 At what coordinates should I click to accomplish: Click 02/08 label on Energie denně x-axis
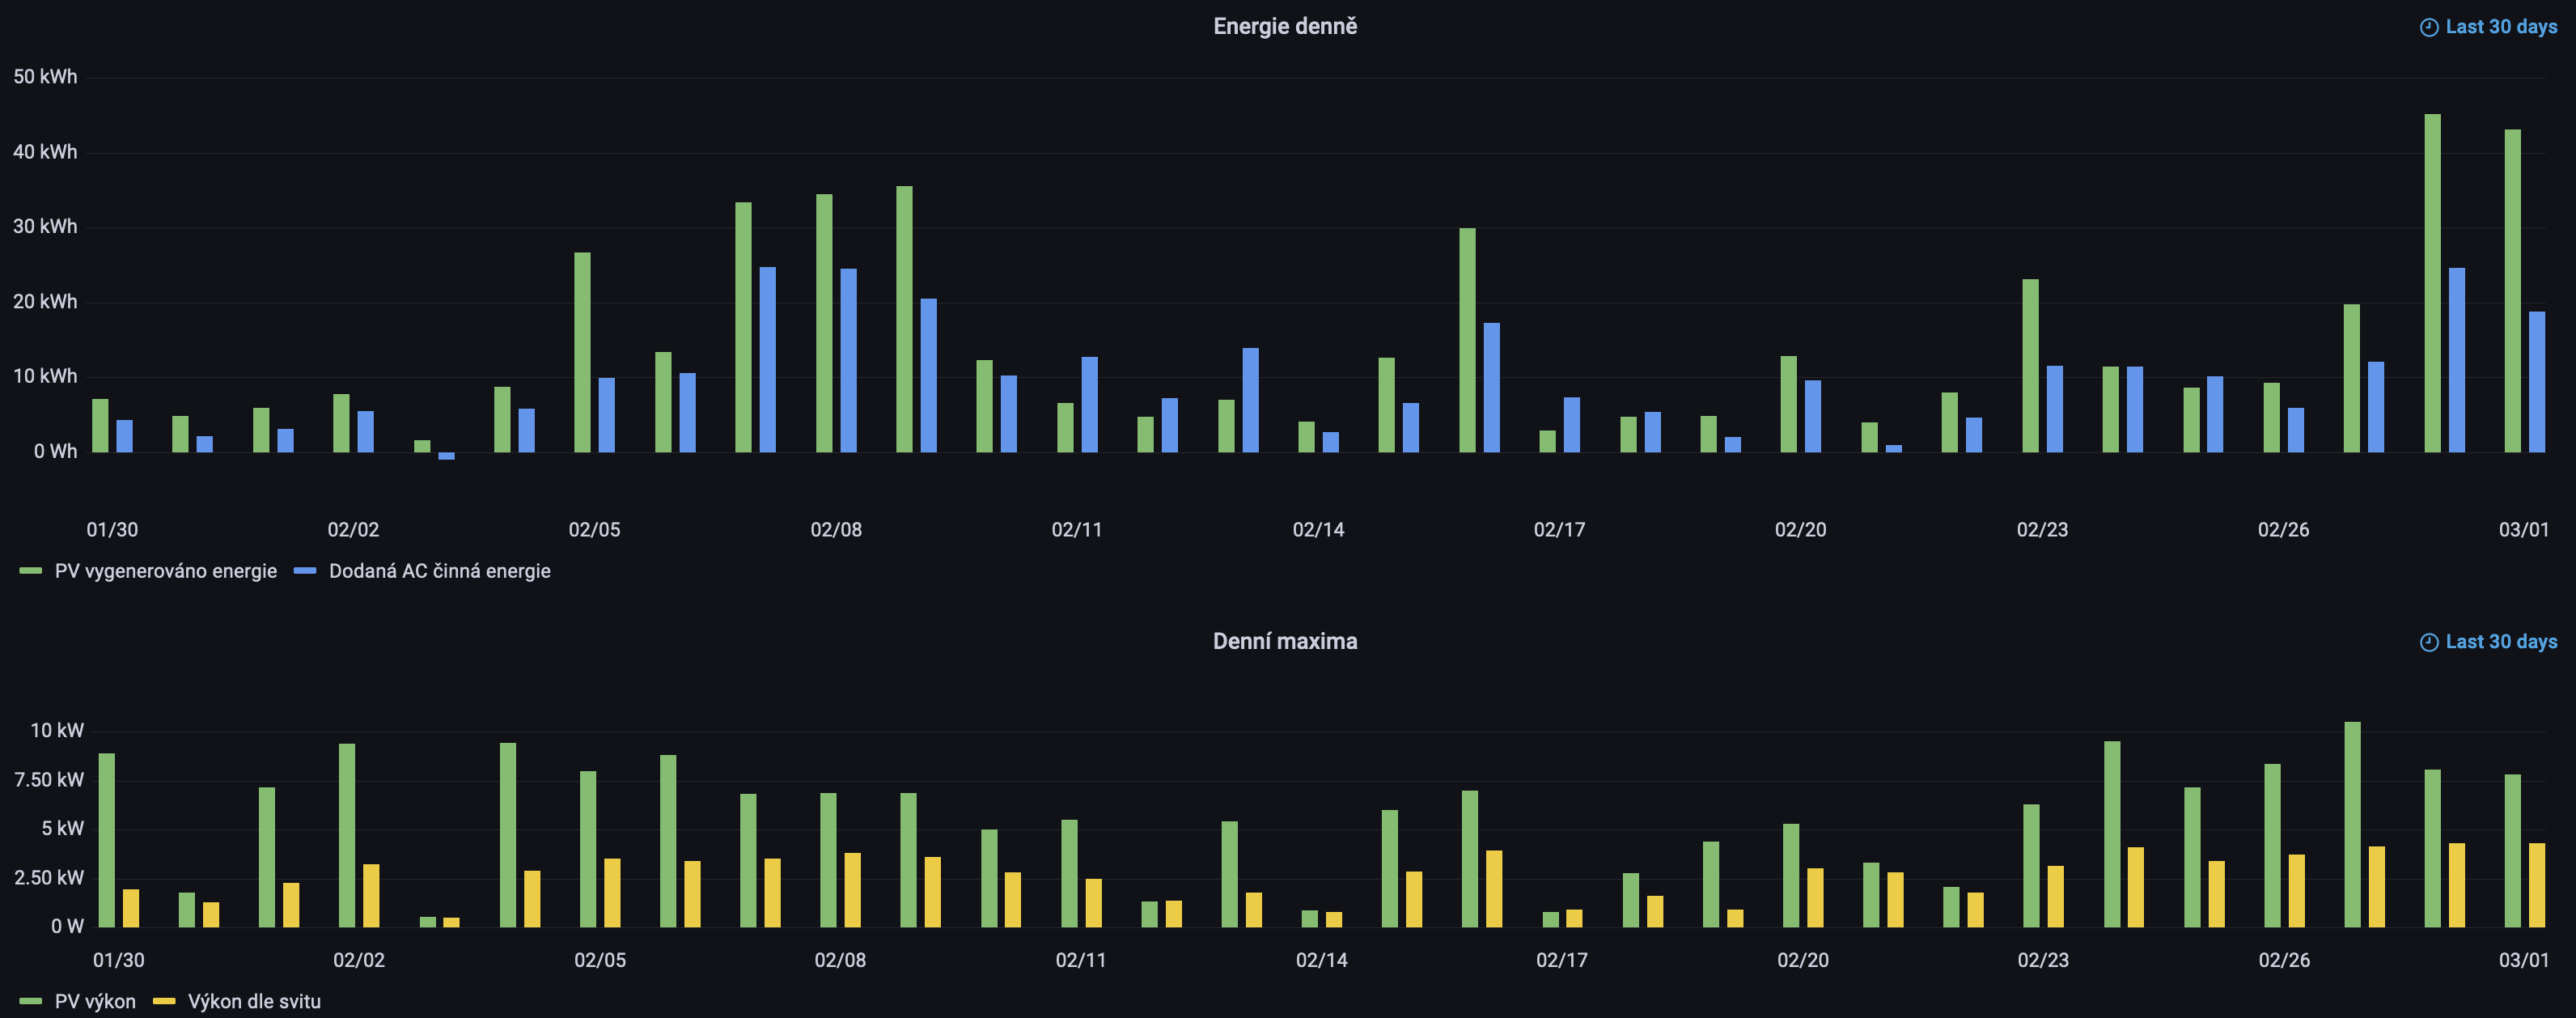(836, 530)
